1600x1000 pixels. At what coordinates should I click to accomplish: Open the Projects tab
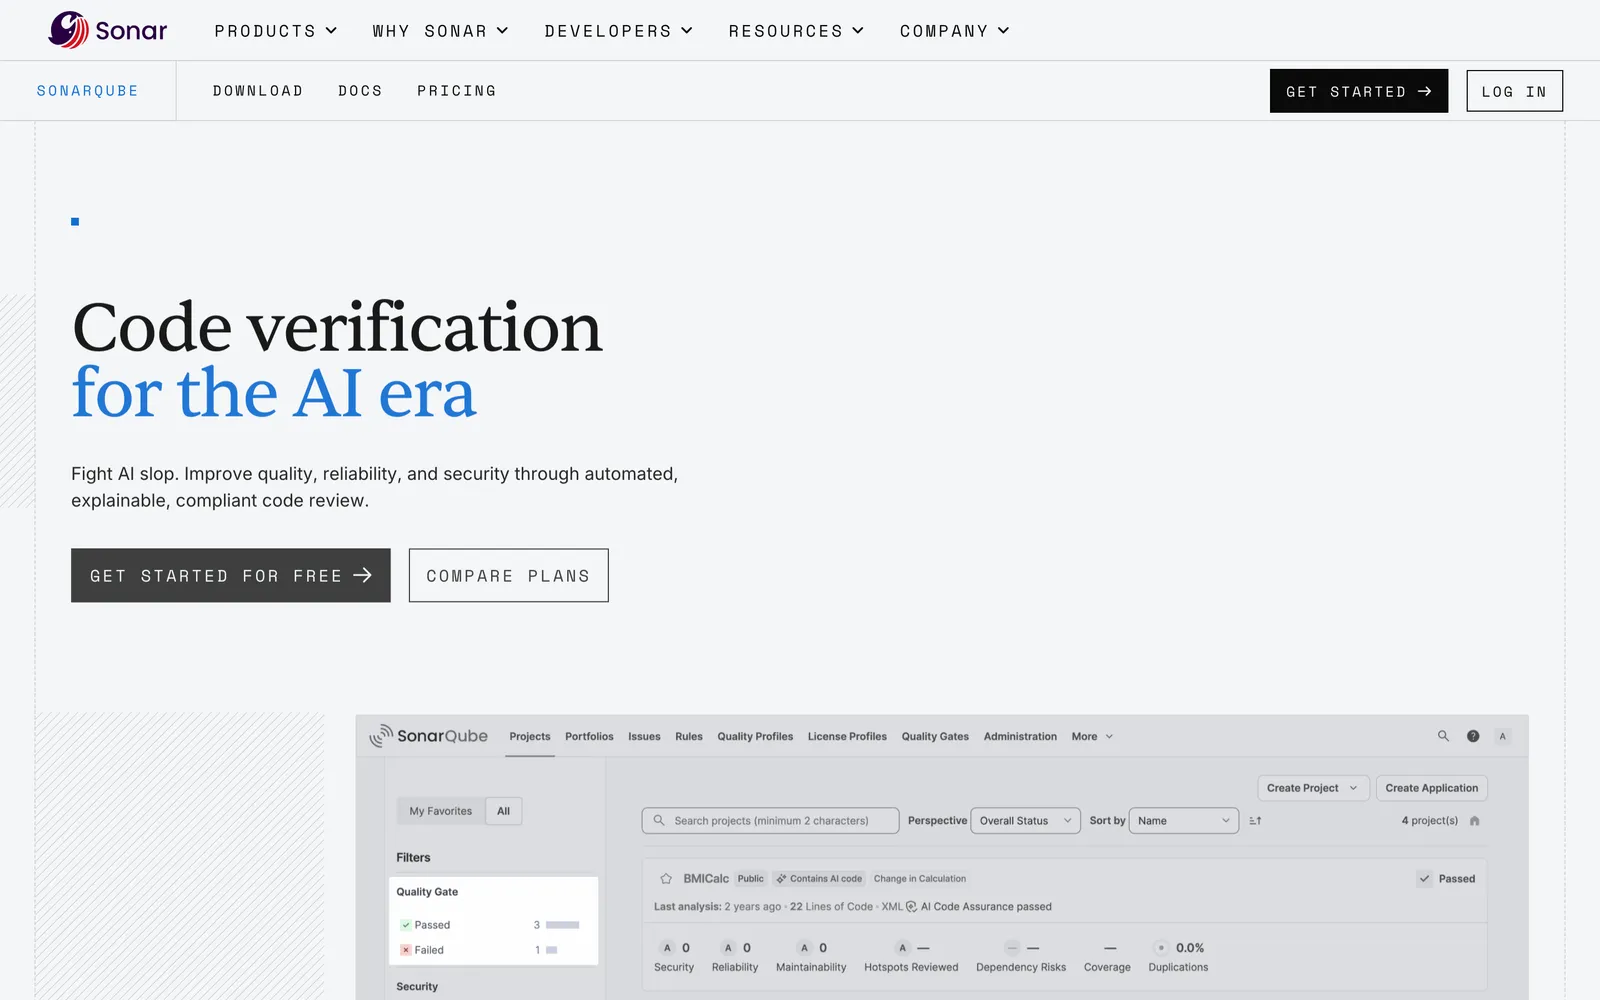[530, 737]
